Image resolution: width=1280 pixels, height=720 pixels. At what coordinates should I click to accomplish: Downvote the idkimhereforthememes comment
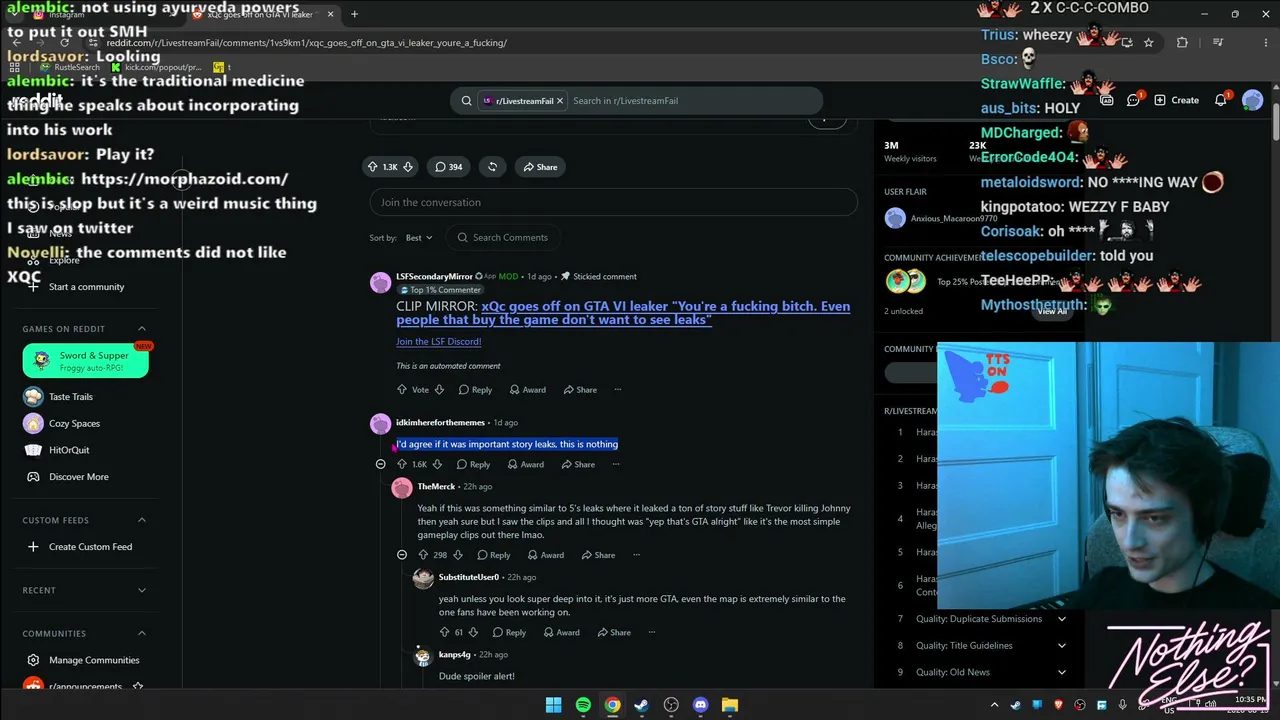coord(436,464)
